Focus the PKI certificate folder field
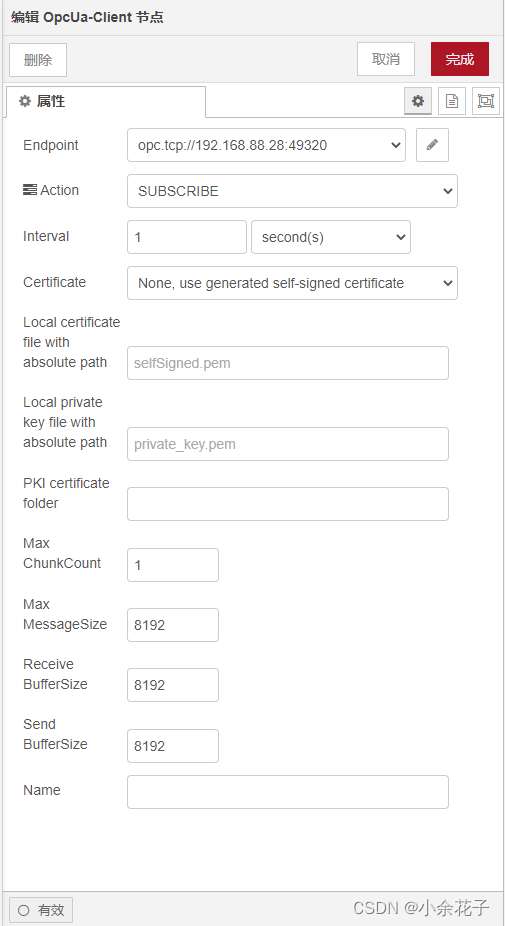The height and width of the screenshot is (926, 505). tap(288, 504)
